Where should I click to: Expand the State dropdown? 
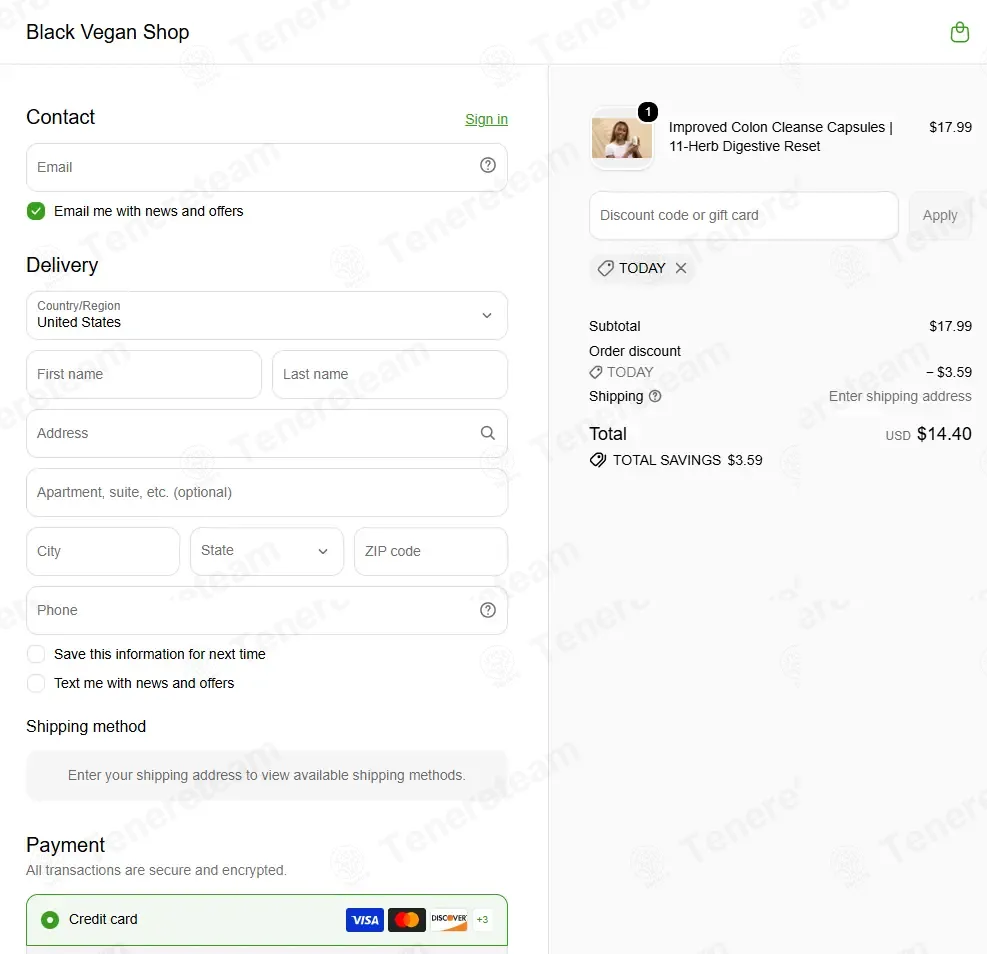[x=267, y=551]
